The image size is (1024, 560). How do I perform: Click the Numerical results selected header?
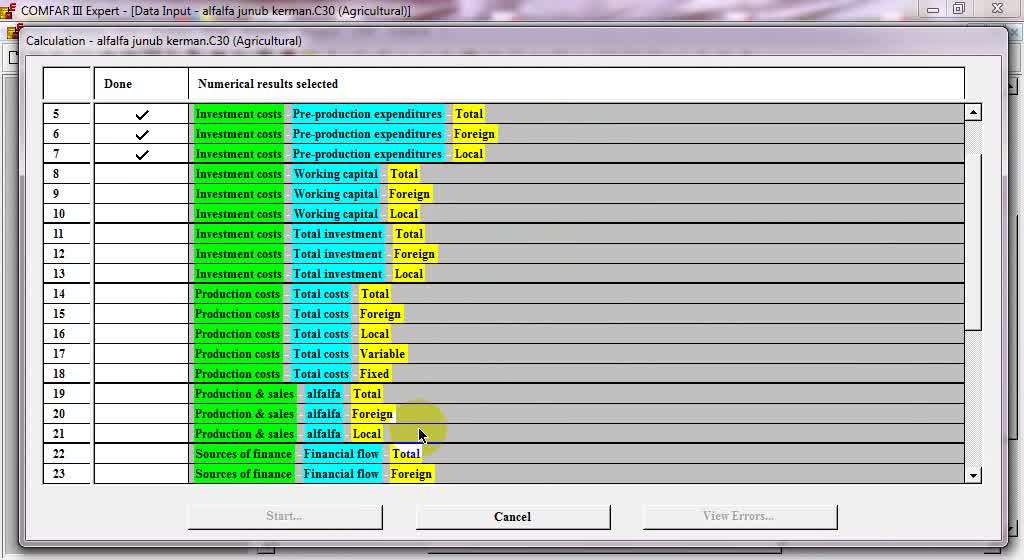click(x=268, y=84)
